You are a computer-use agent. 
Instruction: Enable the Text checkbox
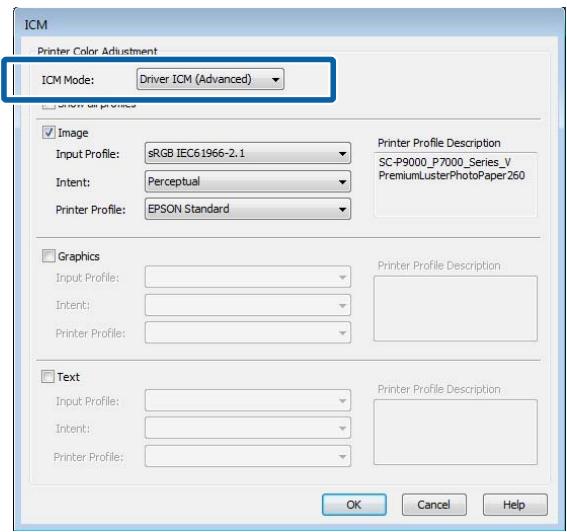[47, 376]
